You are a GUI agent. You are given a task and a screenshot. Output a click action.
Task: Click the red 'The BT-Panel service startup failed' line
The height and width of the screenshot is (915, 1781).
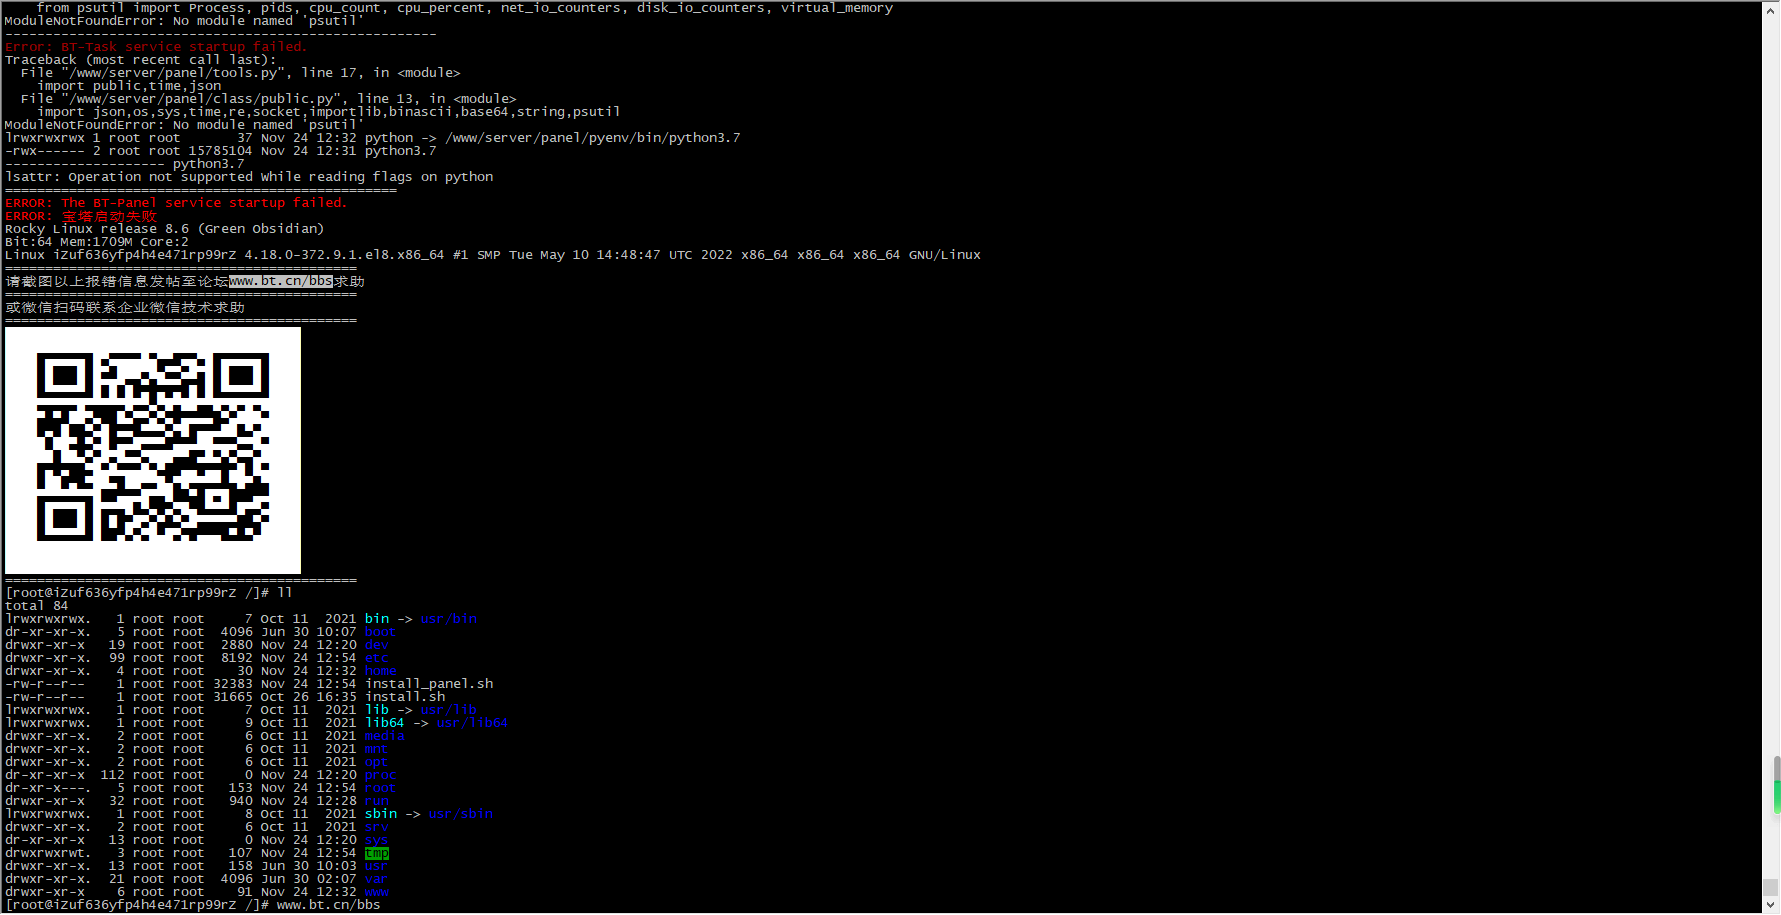click(x=176, y=203)
